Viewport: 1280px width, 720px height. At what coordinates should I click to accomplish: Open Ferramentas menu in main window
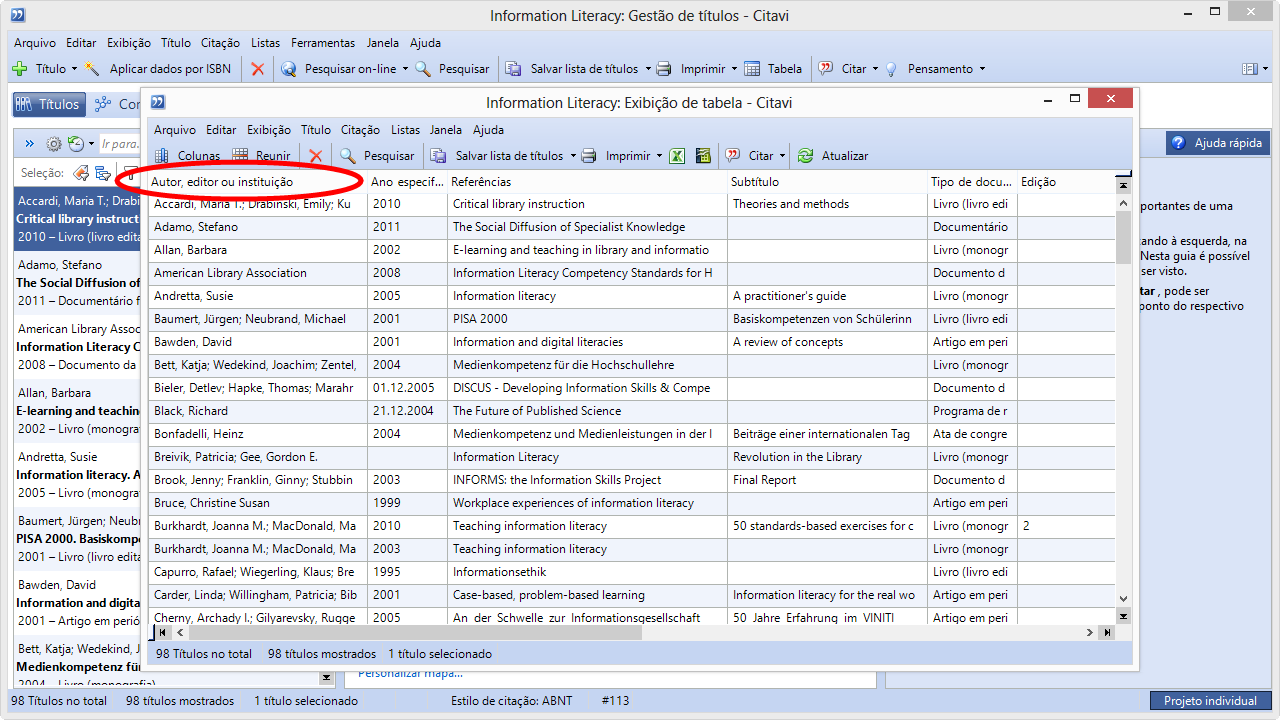(323, 43)
